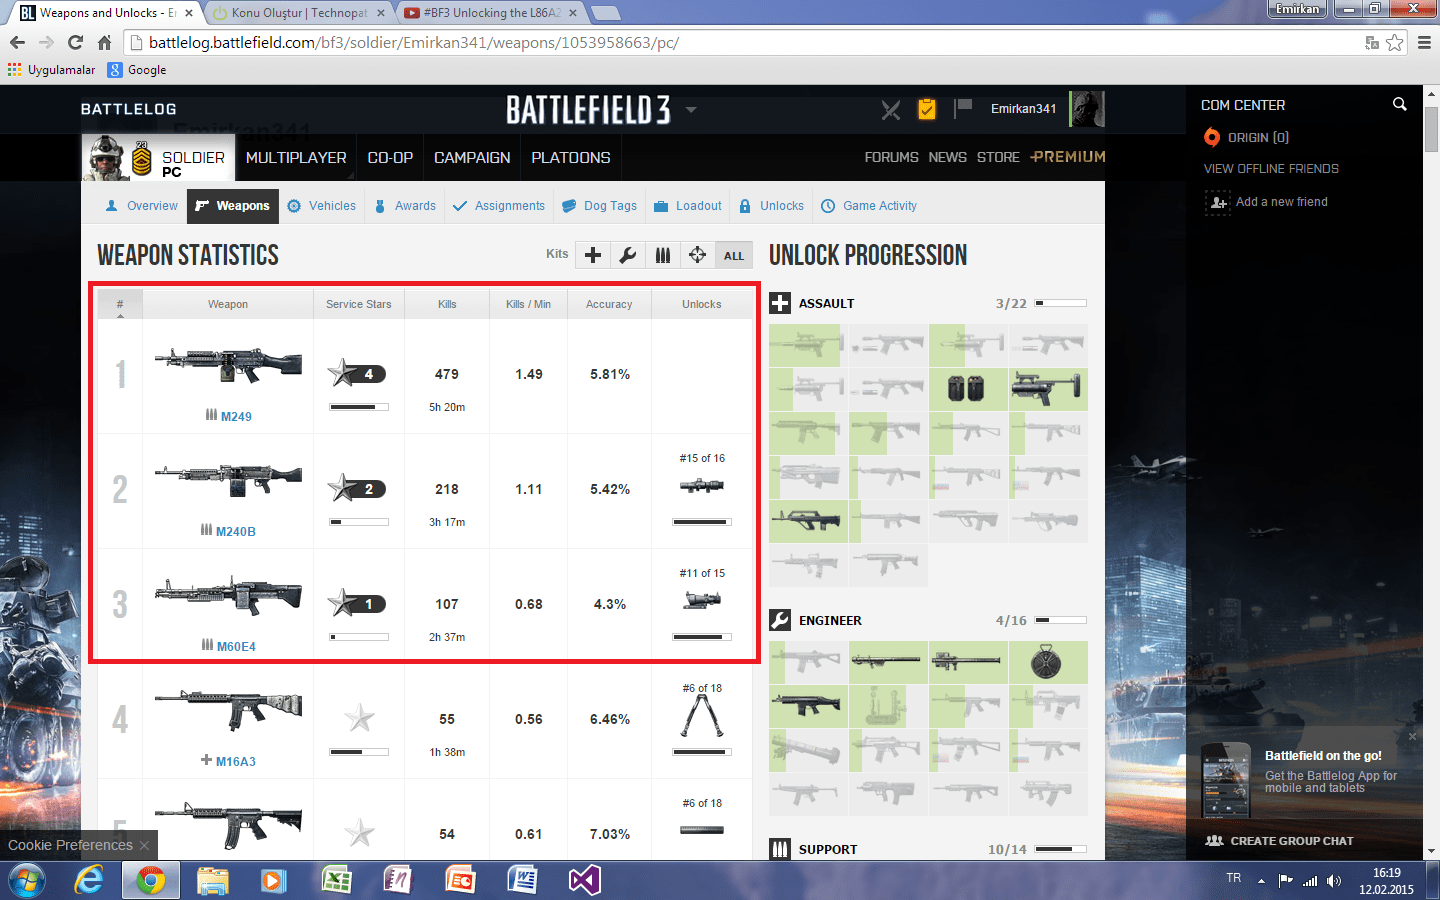Expand the Battlefield 3 game switcher arrow
1440x900 pixels.
[x=690, y=110]
